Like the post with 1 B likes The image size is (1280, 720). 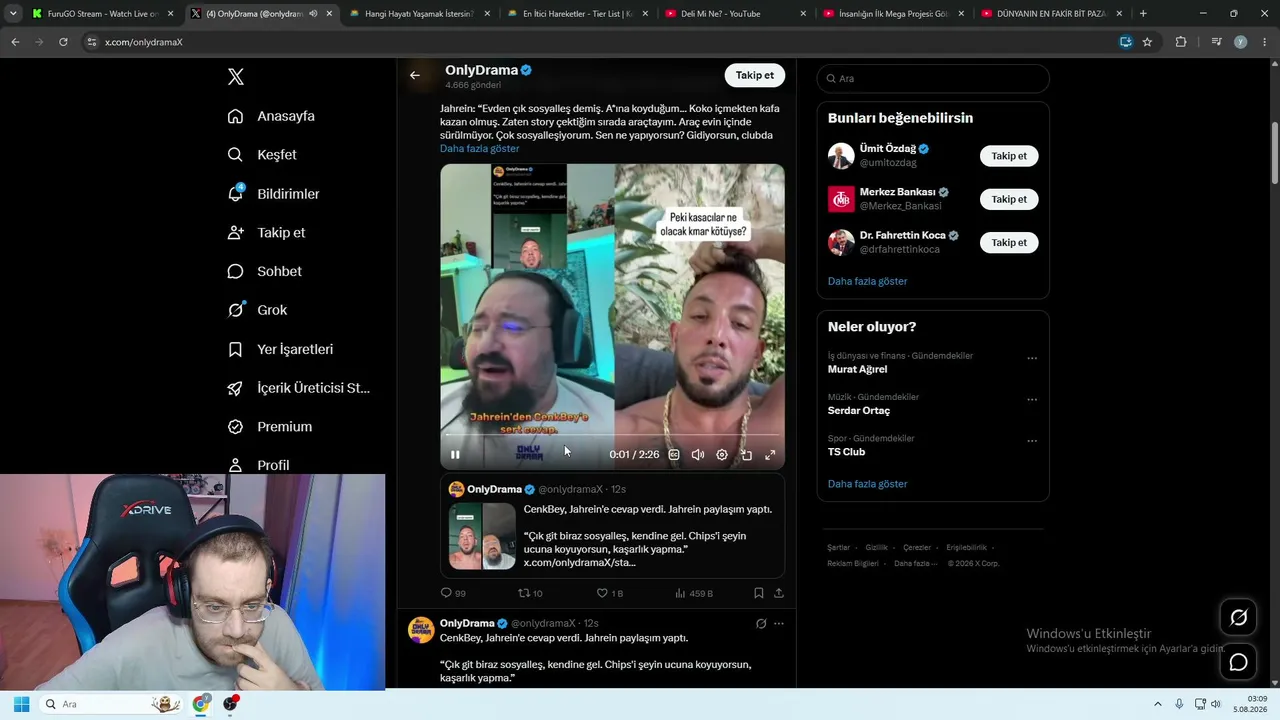pos(609,593)
